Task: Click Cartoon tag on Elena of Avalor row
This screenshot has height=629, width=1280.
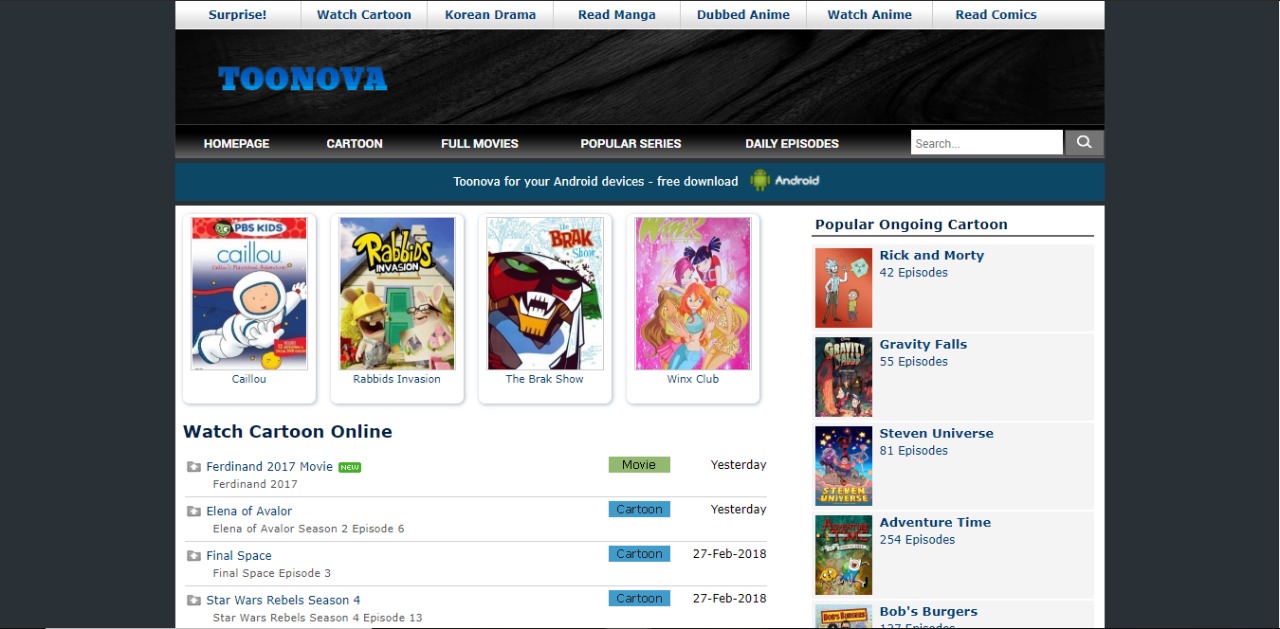Action: click(639, 510)
